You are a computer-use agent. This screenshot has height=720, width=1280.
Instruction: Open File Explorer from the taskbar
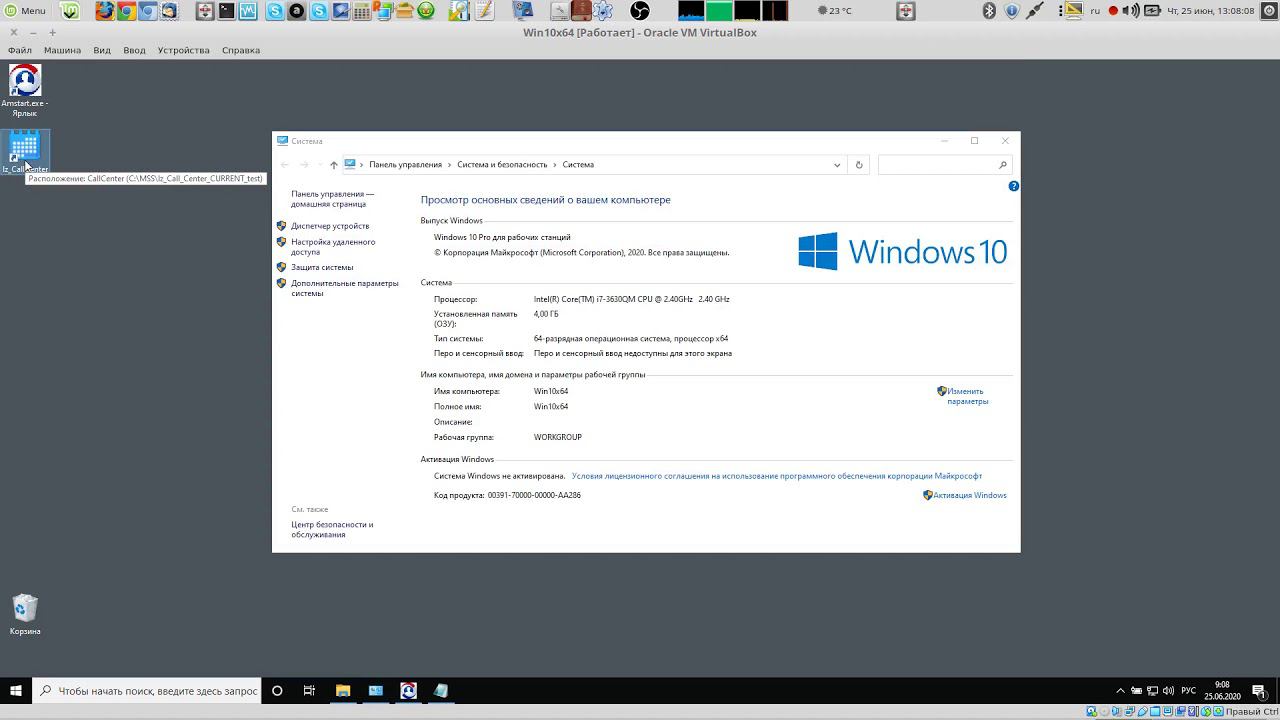tap(343, 690)
